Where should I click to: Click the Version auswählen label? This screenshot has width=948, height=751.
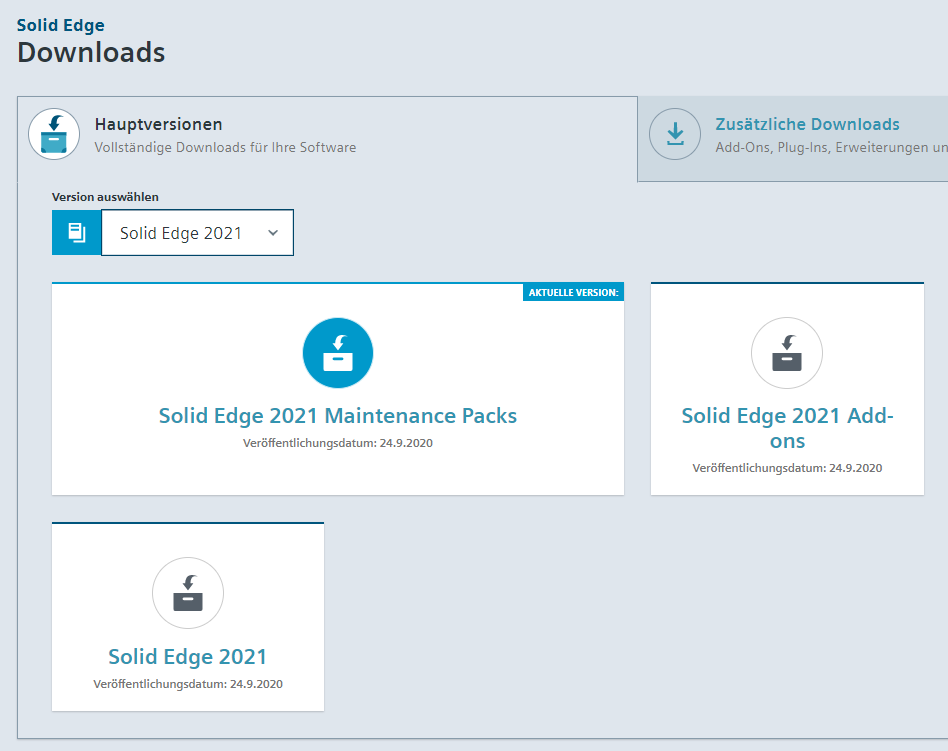click(105, 197)
